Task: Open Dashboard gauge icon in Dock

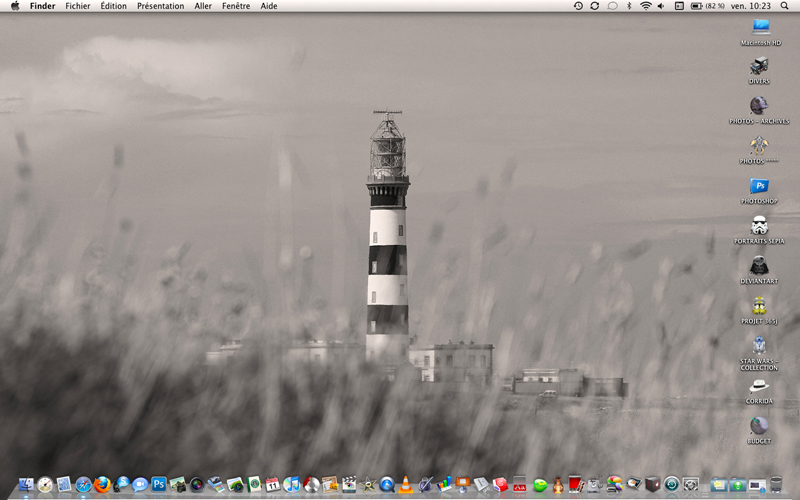Action: pos(45,485)
